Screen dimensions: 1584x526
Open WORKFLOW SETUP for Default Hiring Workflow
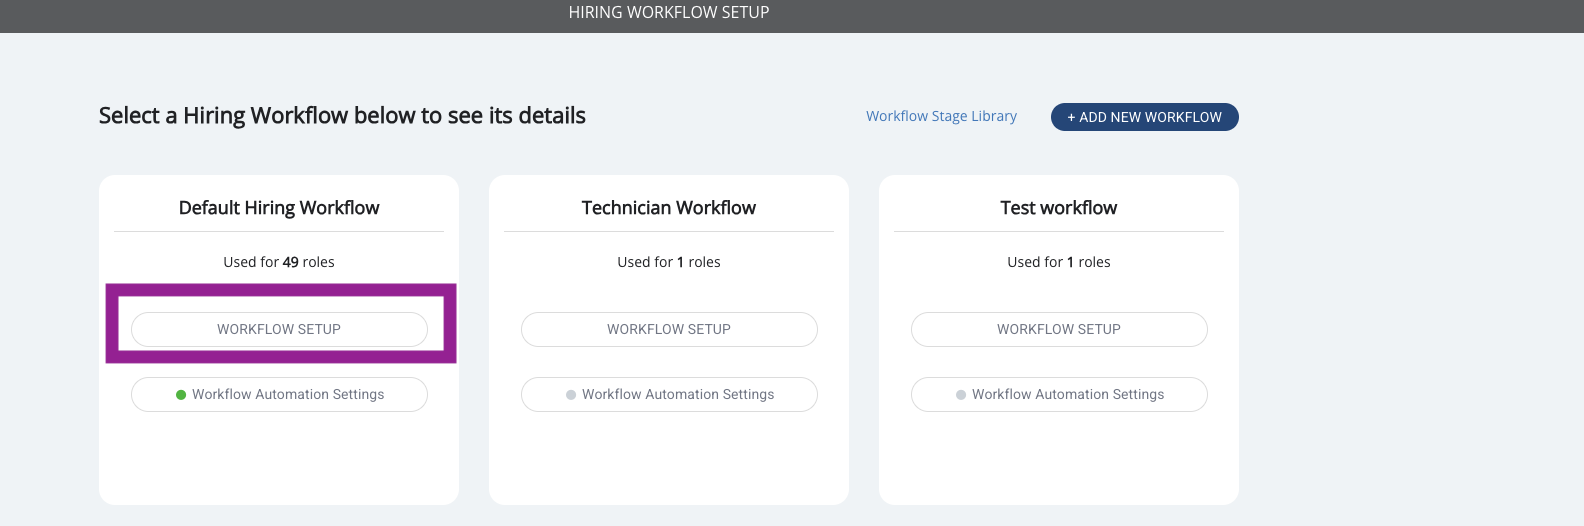pyautogui.click(x=279, y=329)
